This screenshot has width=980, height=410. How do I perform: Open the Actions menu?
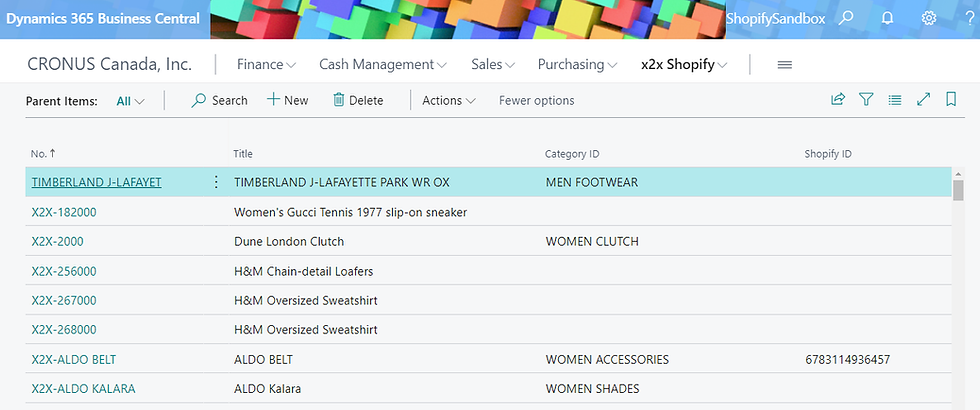pos(449,101)
